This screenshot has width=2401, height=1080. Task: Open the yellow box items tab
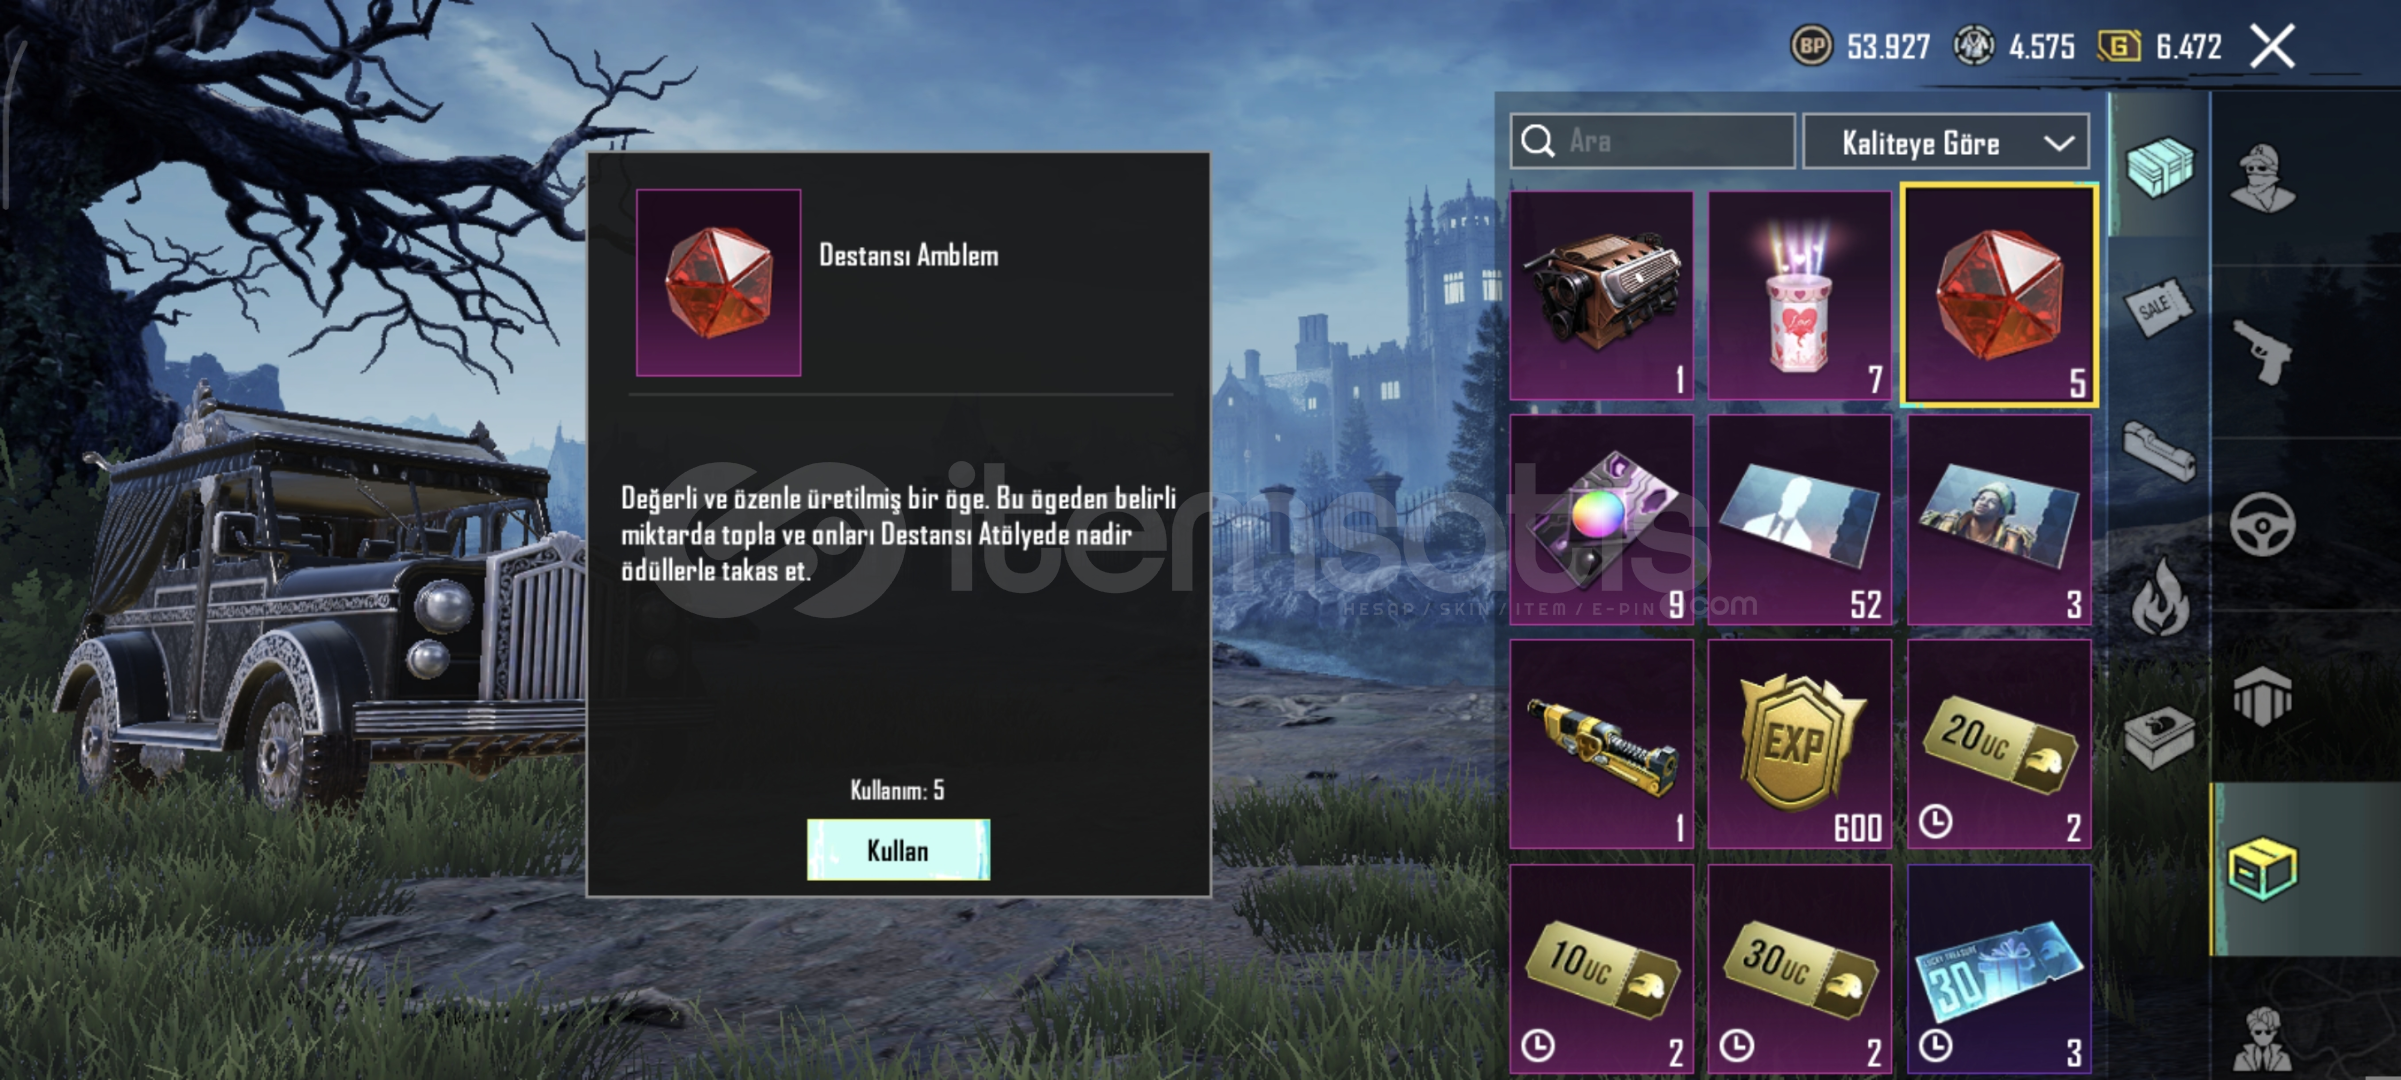pyautogui.click(x=2262, y=868)
